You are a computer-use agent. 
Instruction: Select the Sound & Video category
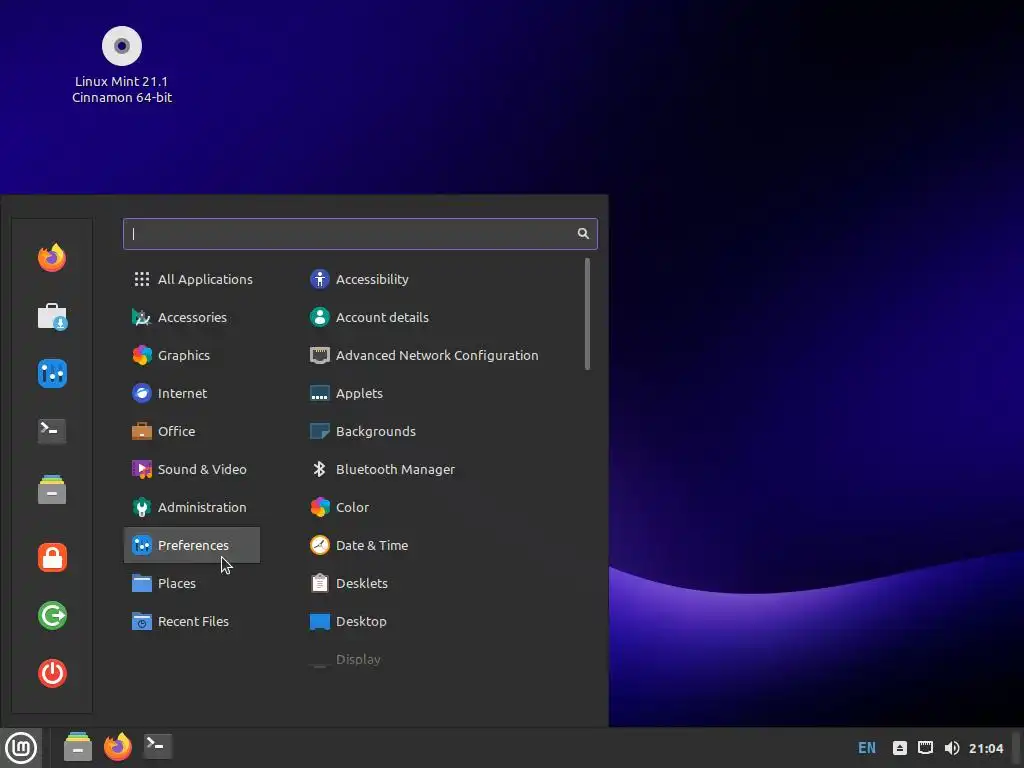pos(192,469)
